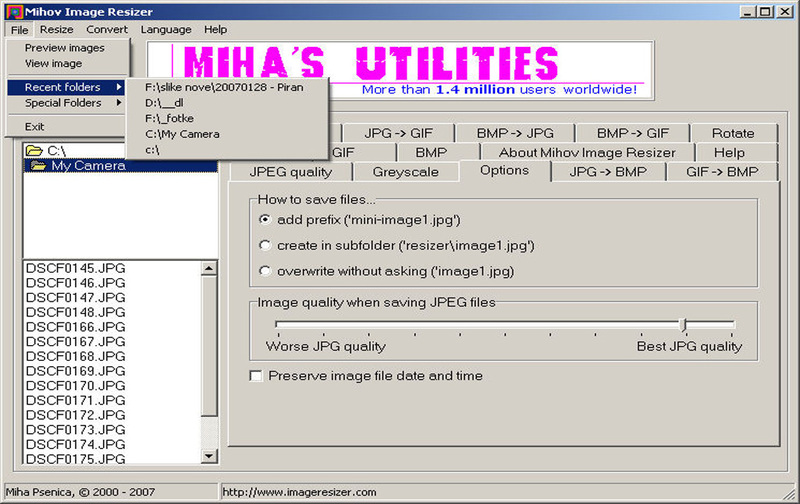
Task: Select file DSCF0146.JPG
Action: pos(76,283)
